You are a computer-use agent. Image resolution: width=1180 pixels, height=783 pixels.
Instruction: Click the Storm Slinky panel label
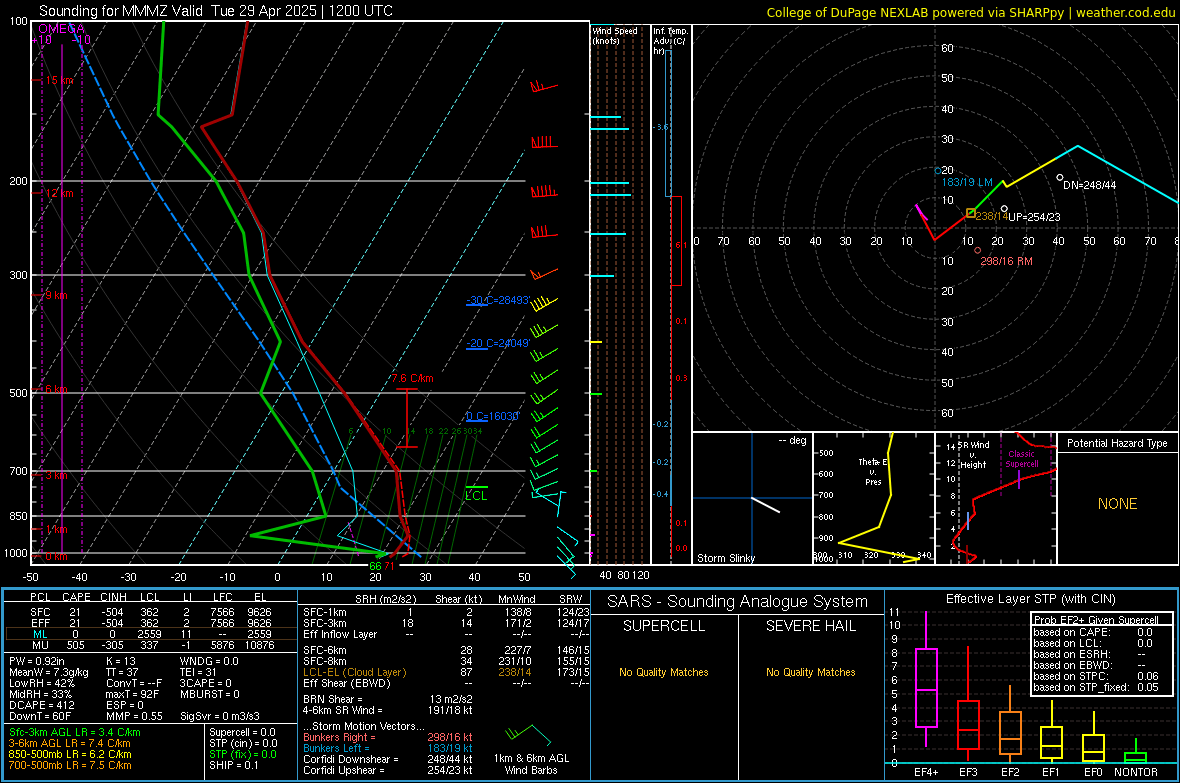(x=725, y=558)
